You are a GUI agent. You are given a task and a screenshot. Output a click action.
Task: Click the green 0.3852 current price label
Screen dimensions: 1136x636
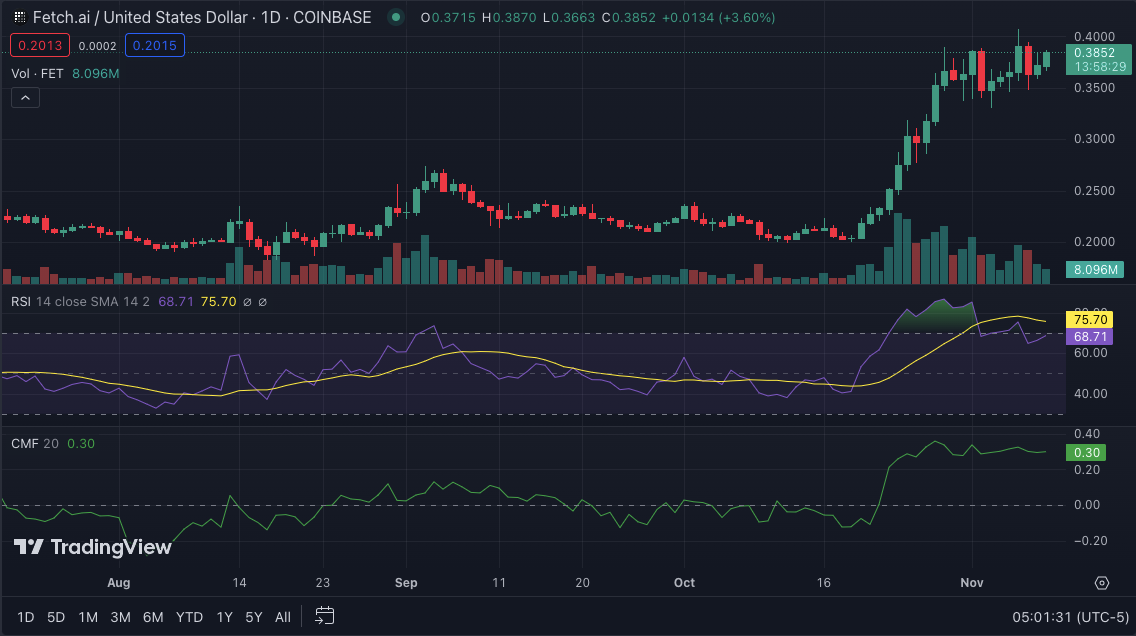click(1094, 52)
